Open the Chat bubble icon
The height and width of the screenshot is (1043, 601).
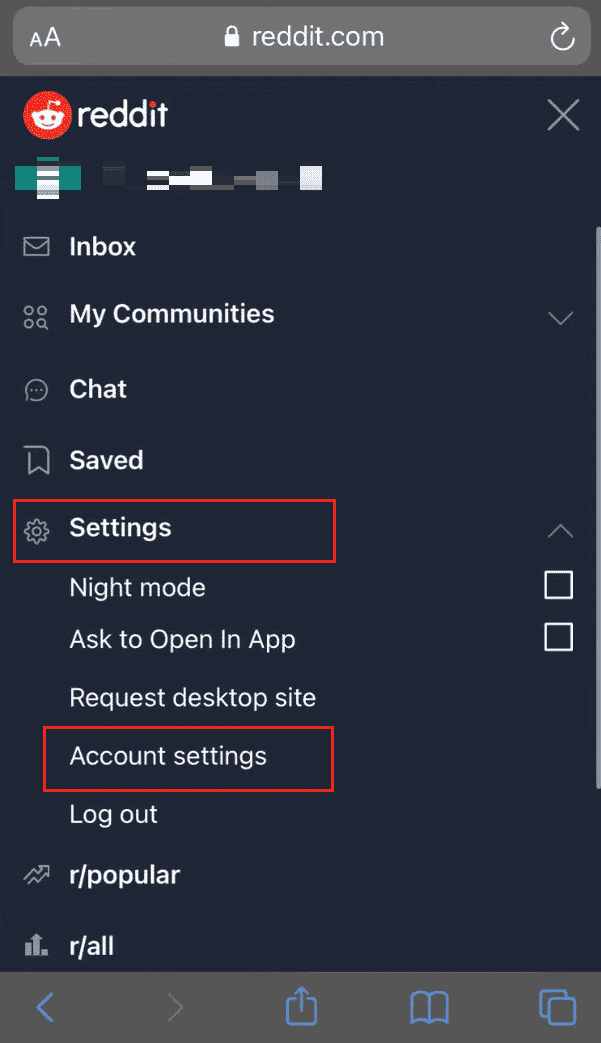36,390
